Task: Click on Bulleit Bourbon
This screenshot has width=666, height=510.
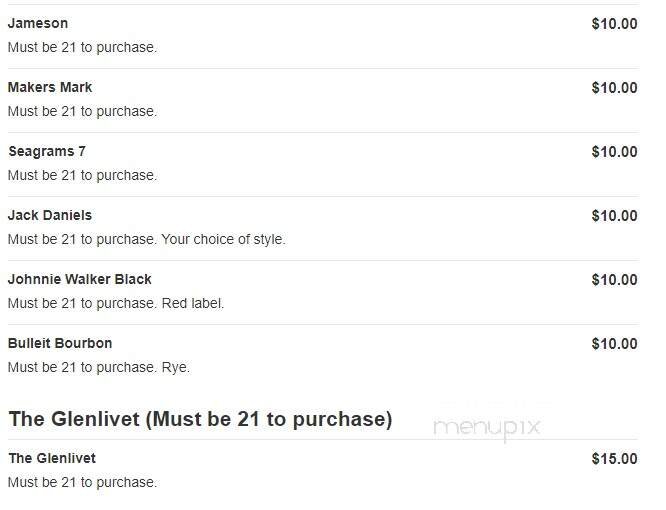Action: [60, 343]
